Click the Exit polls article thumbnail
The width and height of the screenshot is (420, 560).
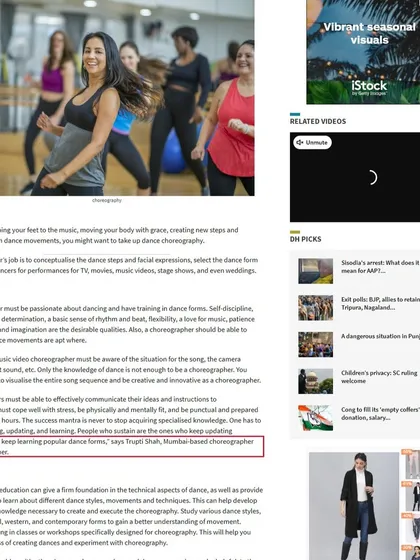tap(316, 308)
